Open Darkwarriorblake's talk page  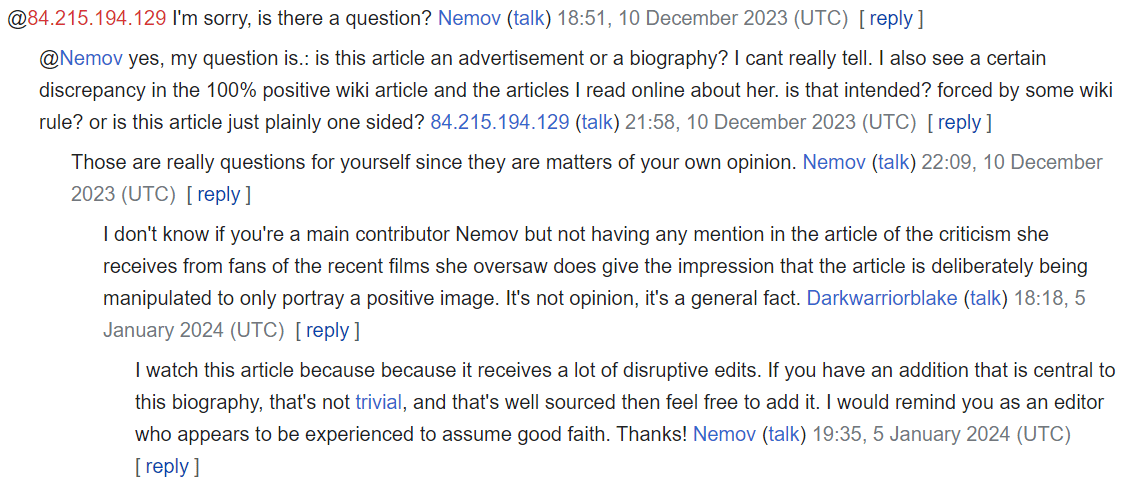click(x=986, y=299)
